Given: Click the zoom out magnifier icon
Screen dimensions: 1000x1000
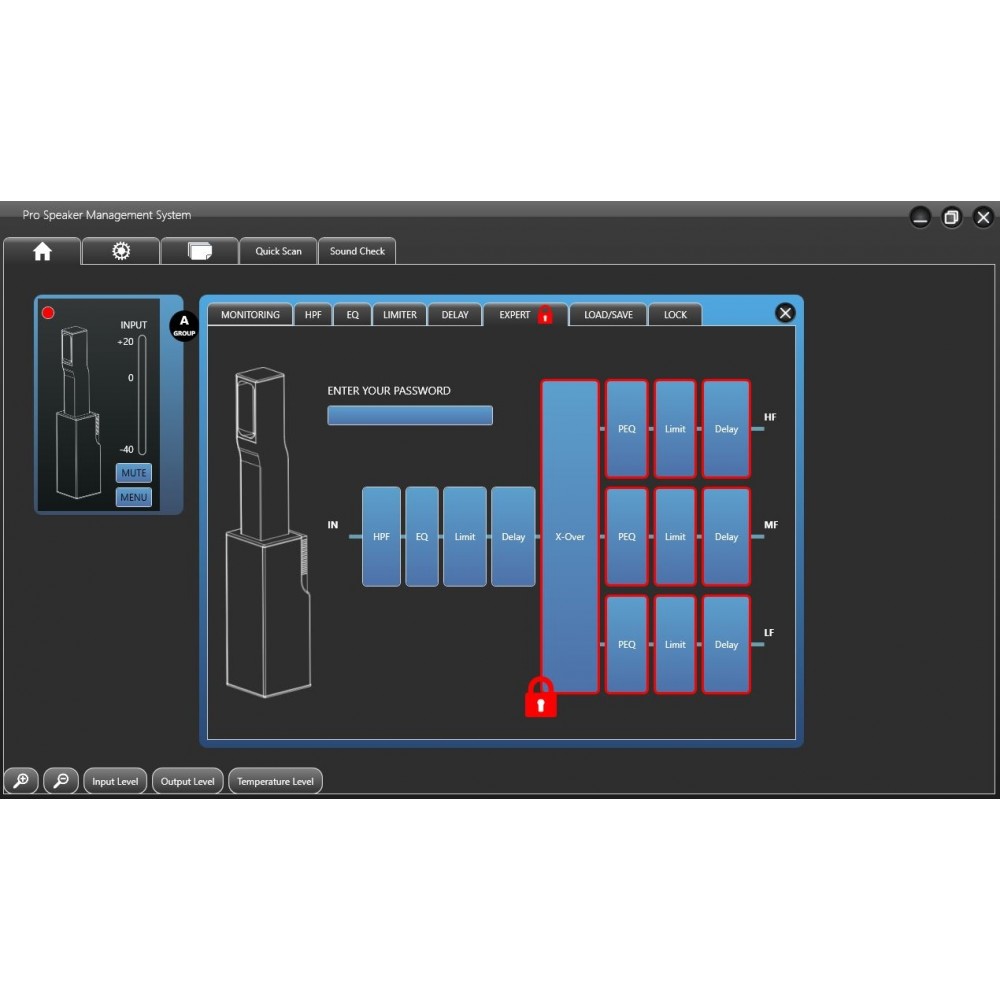Looking at the screenshot, I should point(61,781).
